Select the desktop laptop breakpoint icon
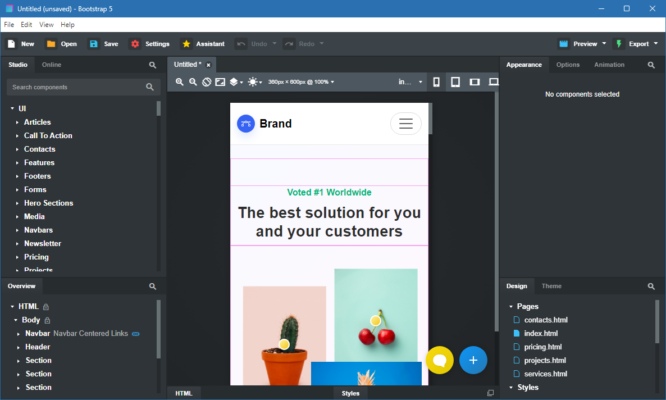Screen dimensions: 666x400 pos(493,82)
